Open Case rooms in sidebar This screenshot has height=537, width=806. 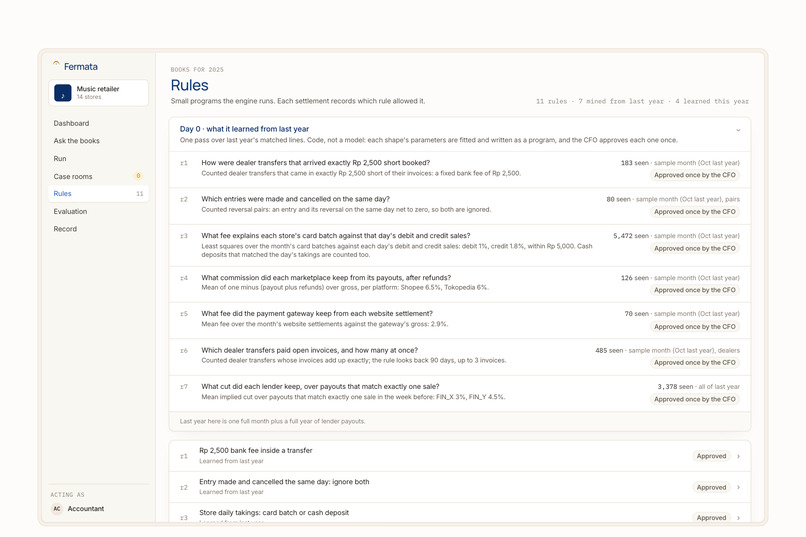pyautogui.click(x=99, y=176)
